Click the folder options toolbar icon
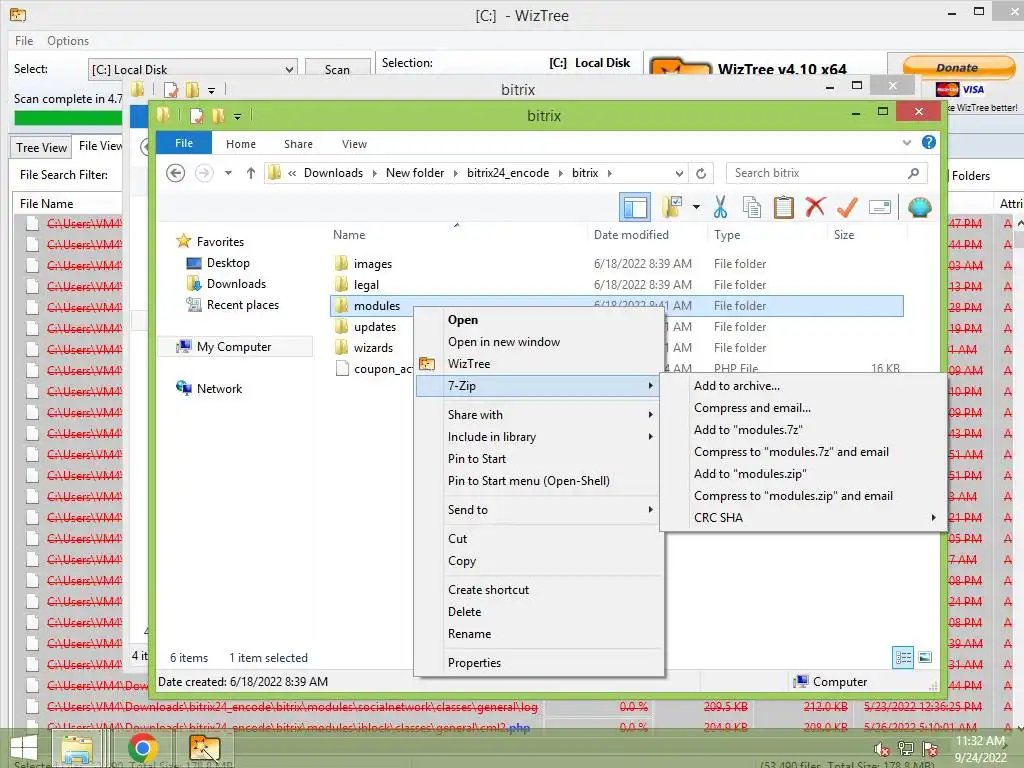Image resolution: width=1024 pixels, height=768 pixels. 672,208
